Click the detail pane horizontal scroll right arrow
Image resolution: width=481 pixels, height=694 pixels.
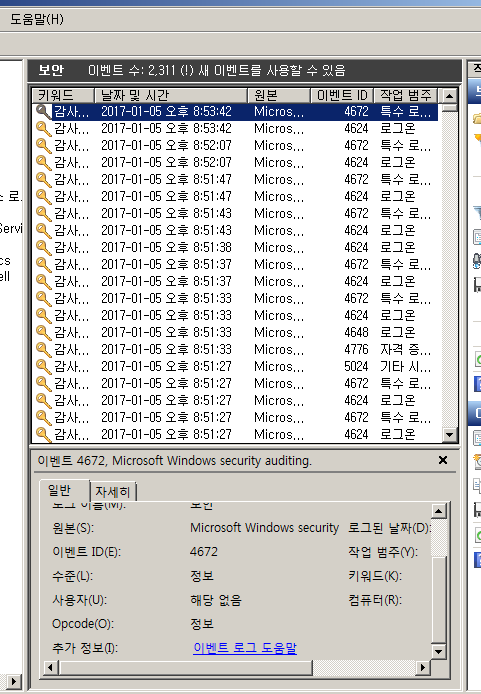(x=423, y=667)
